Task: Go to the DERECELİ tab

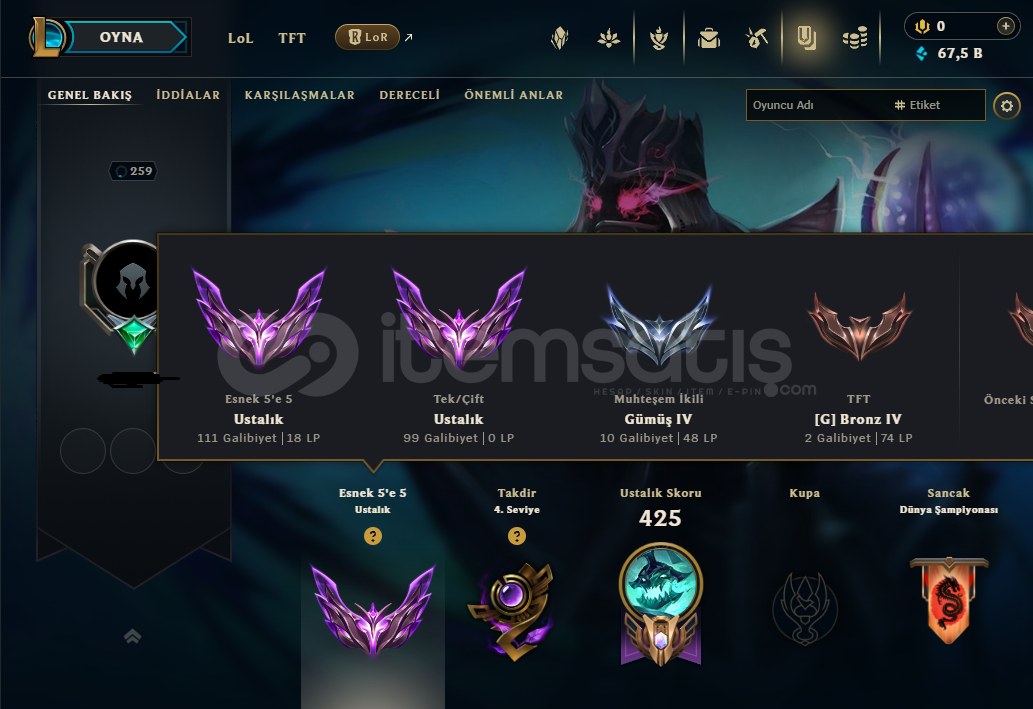Action: point(409,95)
